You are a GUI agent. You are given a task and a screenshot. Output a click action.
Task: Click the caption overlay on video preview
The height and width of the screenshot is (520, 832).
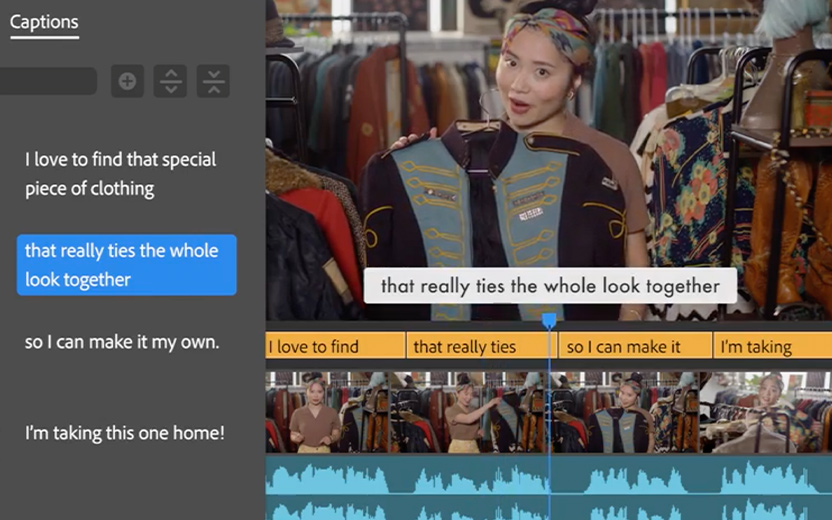pyautogui.click(x=550, y=286)
